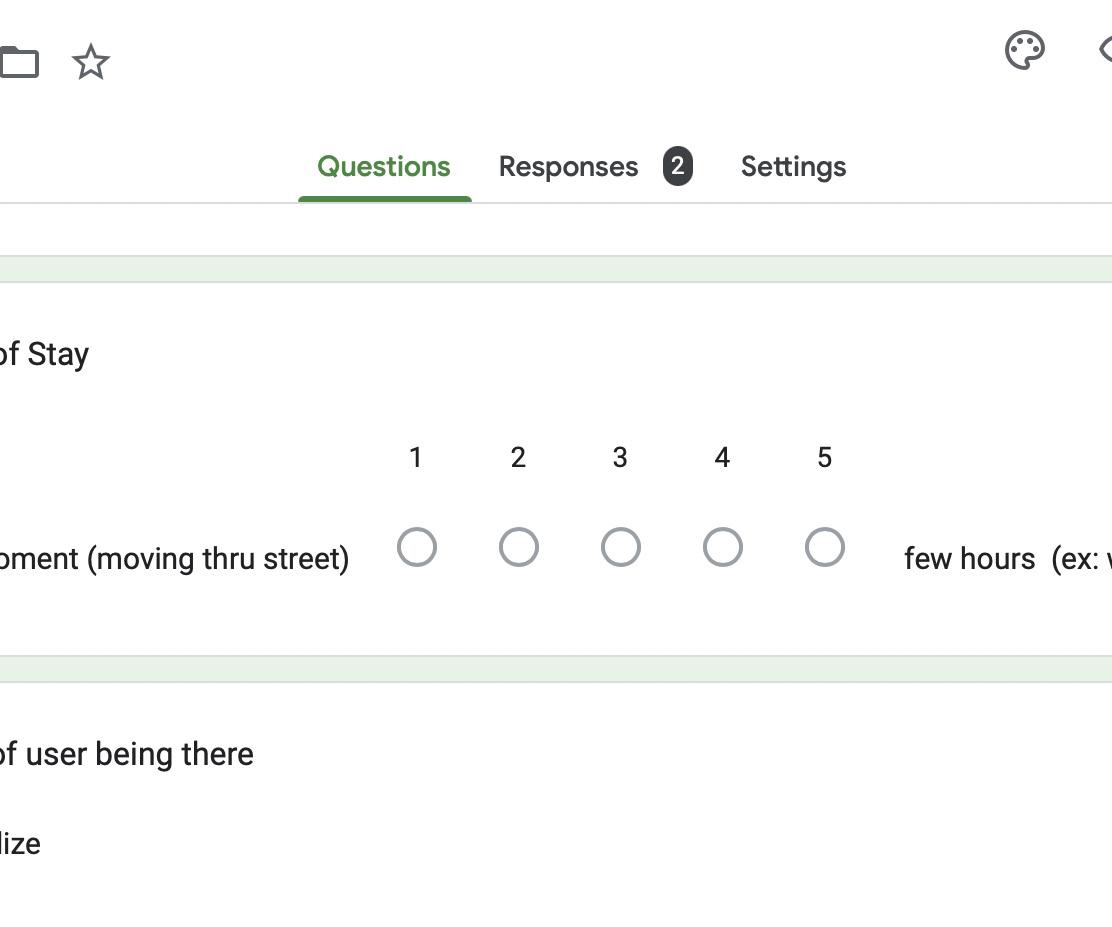Go to the Settings tab
The width and height of the screenshot is (1112, 927).
click(x=793, y=167)
